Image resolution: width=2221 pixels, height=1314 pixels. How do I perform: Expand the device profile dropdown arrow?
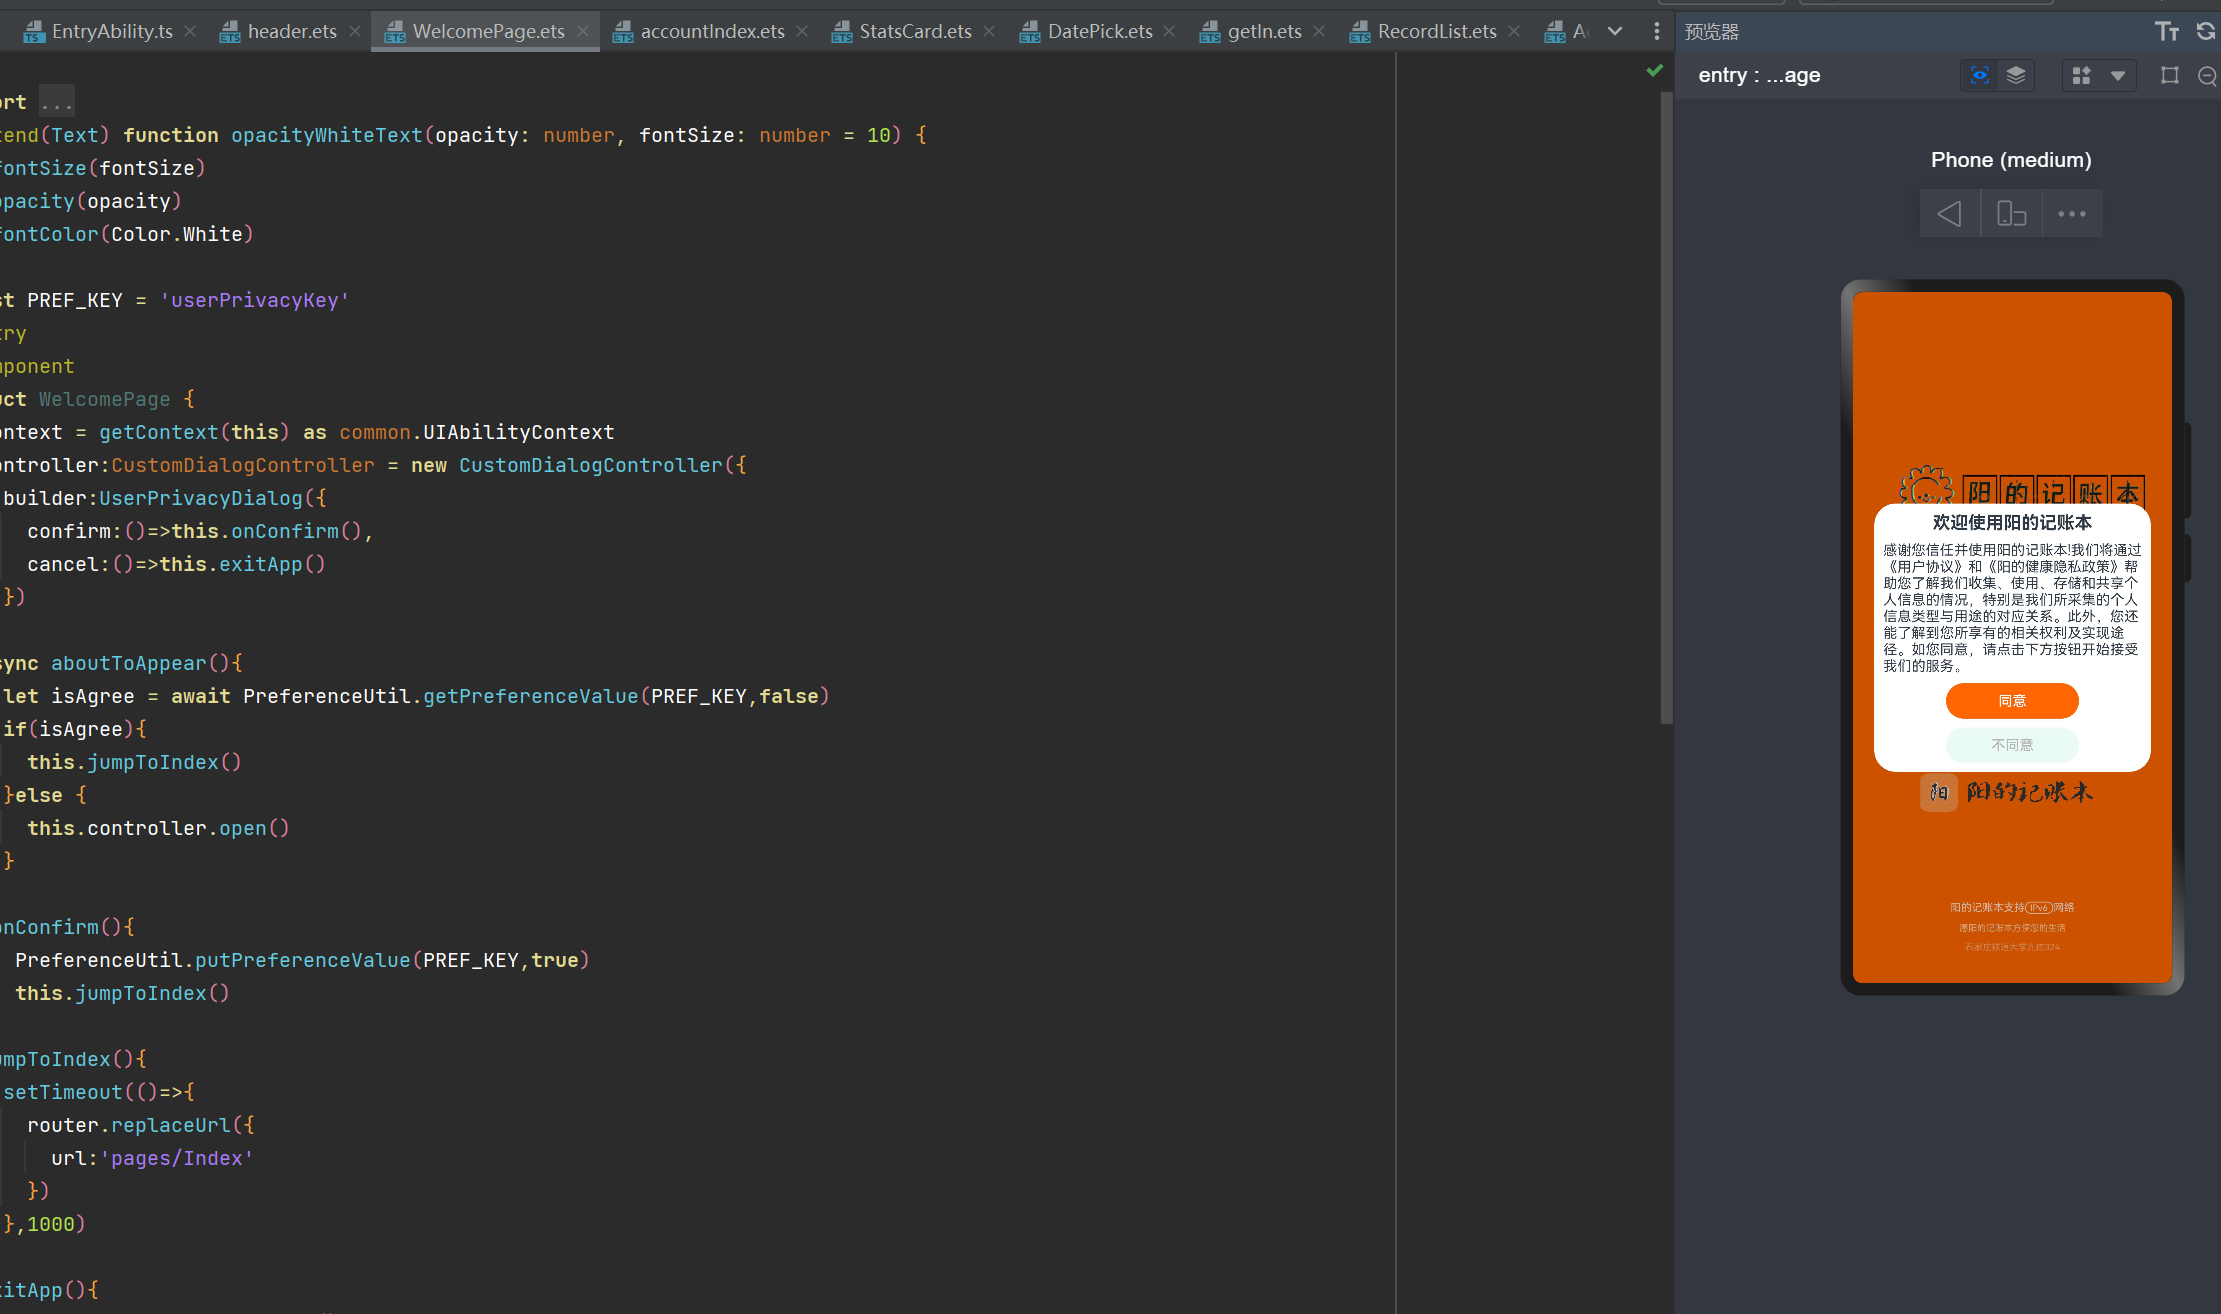tap(2117, 75)
